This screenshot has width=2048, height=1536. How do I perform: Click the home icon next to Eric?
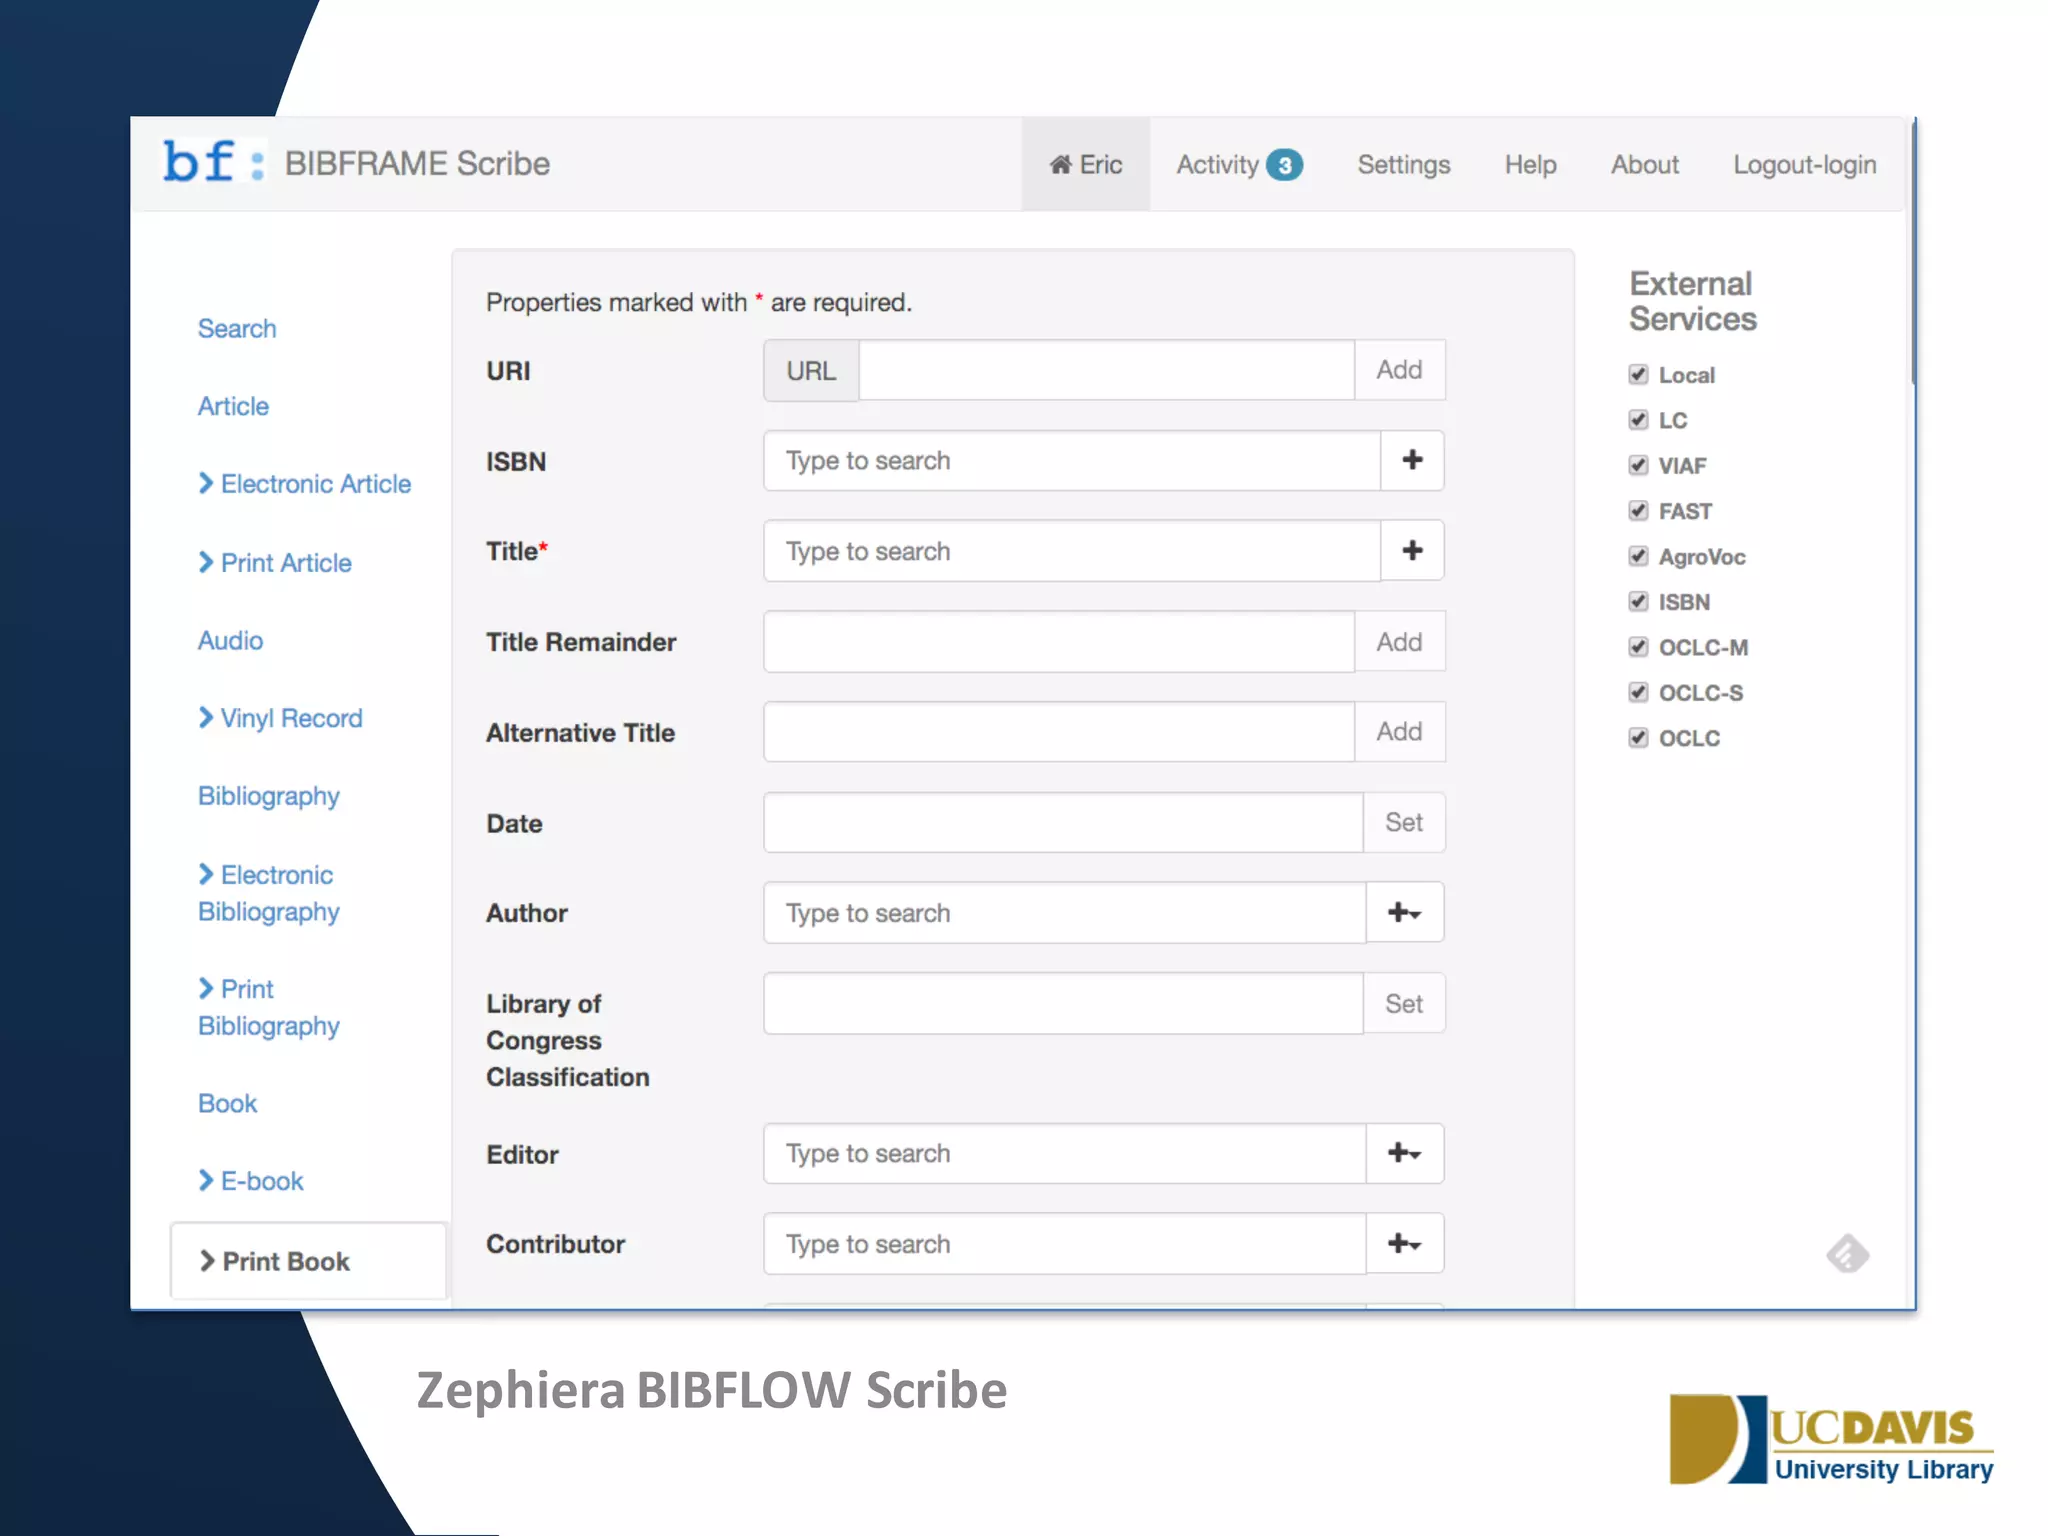coord(1060,164)
